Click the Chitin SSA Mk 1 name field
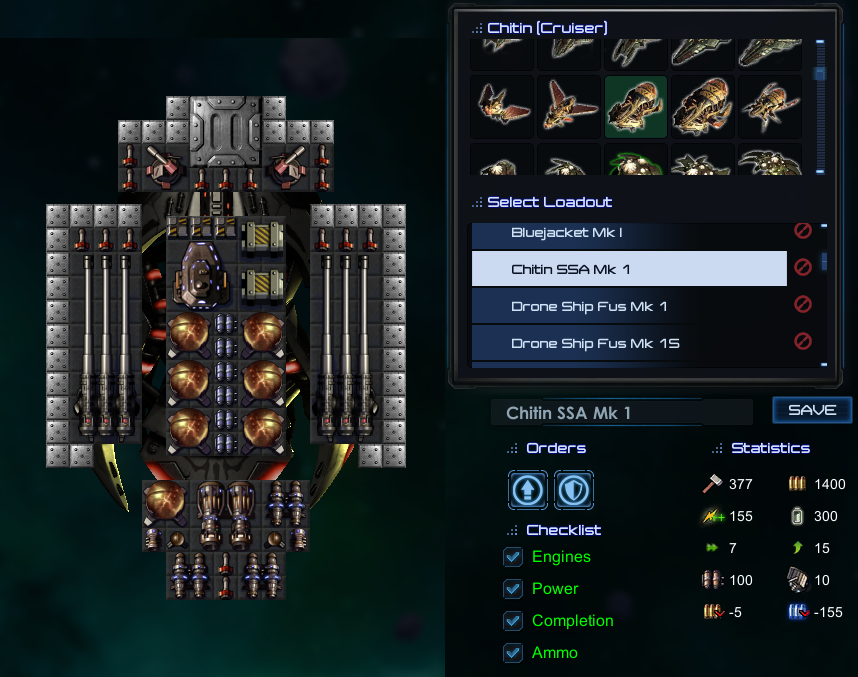 (622, 413)
